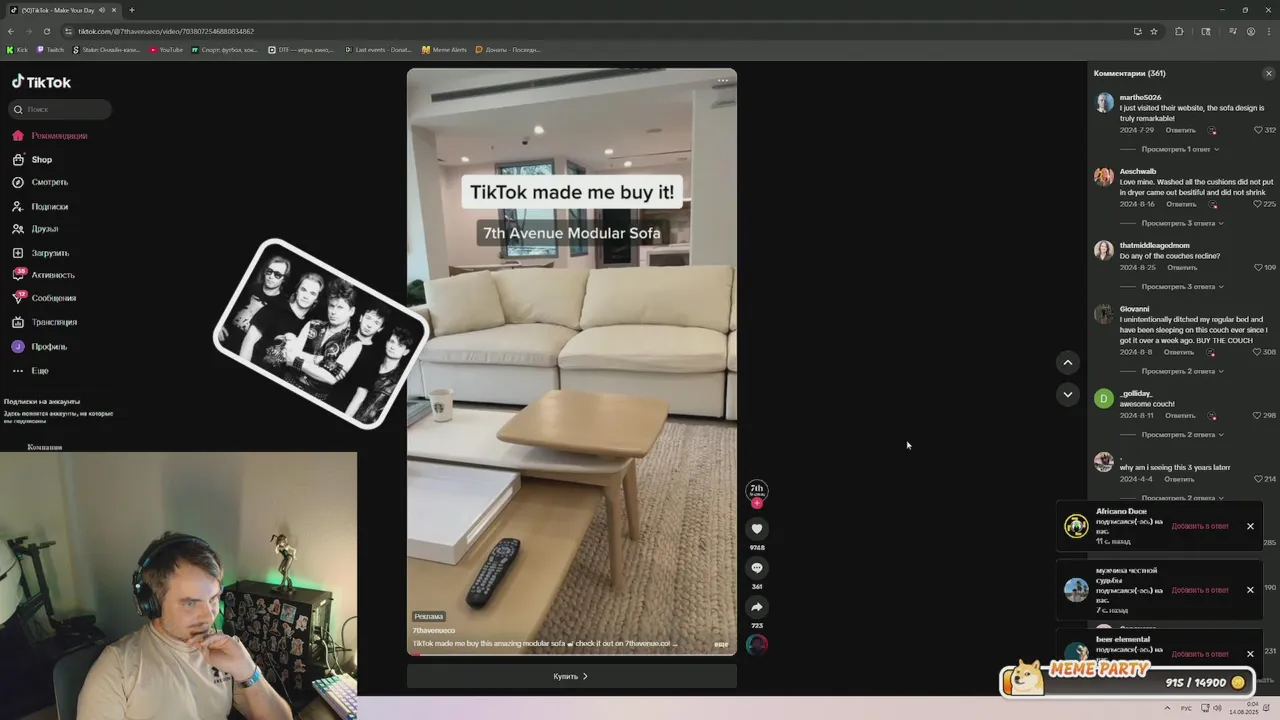Image resolution: width=1280 pixels, height=720 pixels.
Task: Reply to marthe5026's comment via Ответить
Action: (1180, 130)
